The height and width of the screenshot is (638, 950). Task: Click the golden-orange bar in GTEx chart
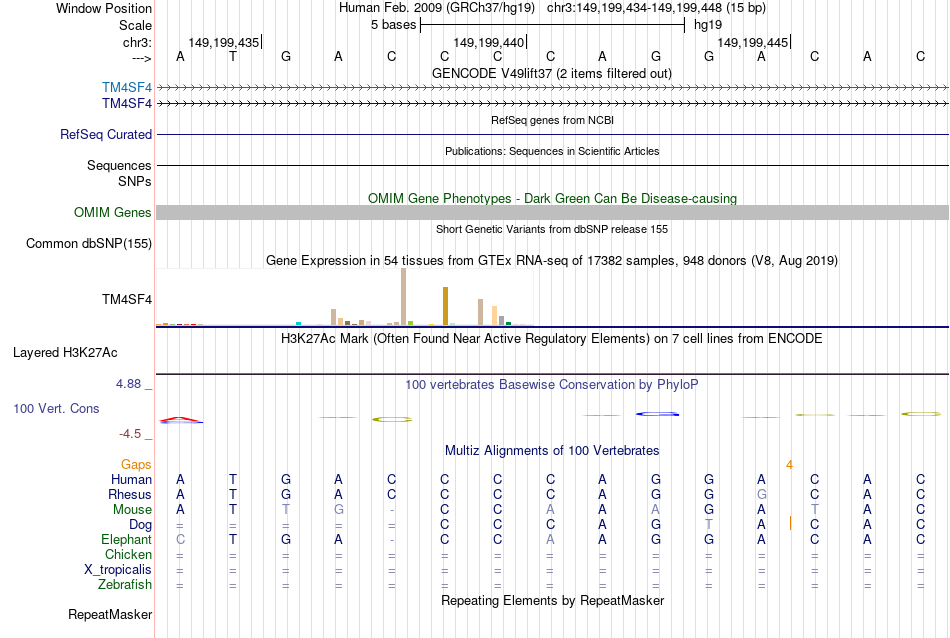[445, 306]
